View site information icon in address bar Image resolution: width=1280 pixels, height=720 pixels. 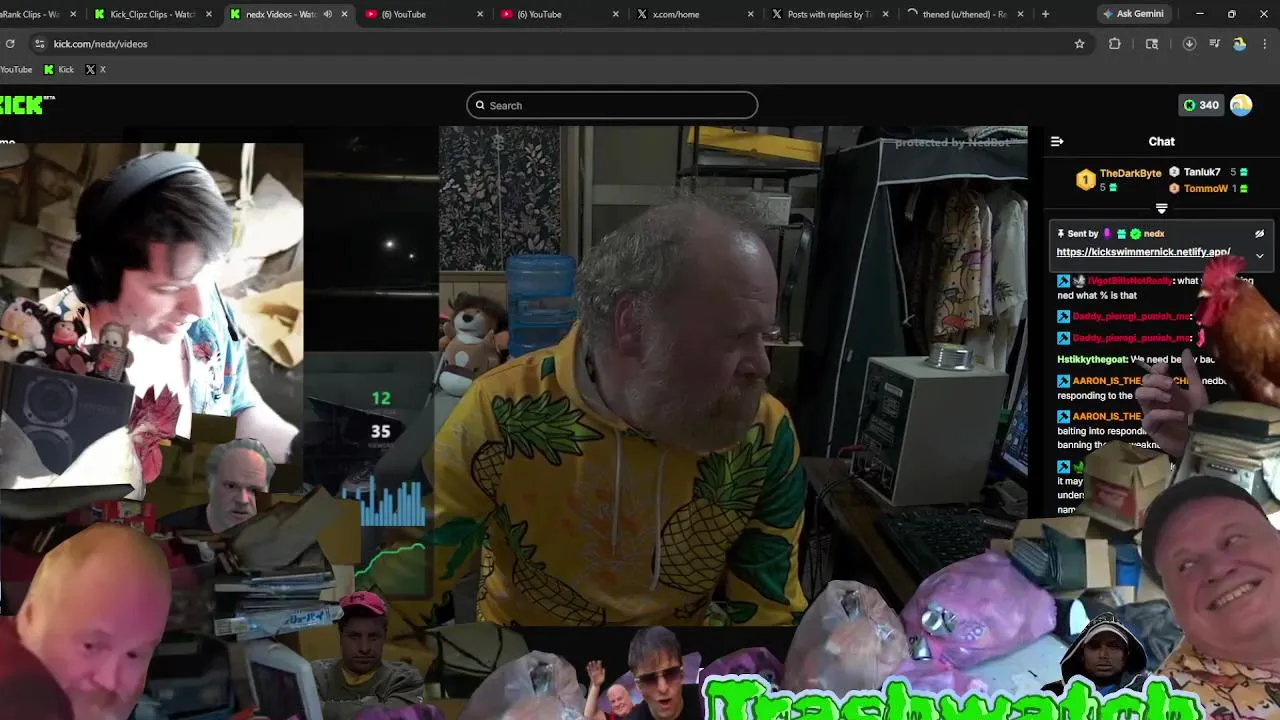(x=39, y=44)
